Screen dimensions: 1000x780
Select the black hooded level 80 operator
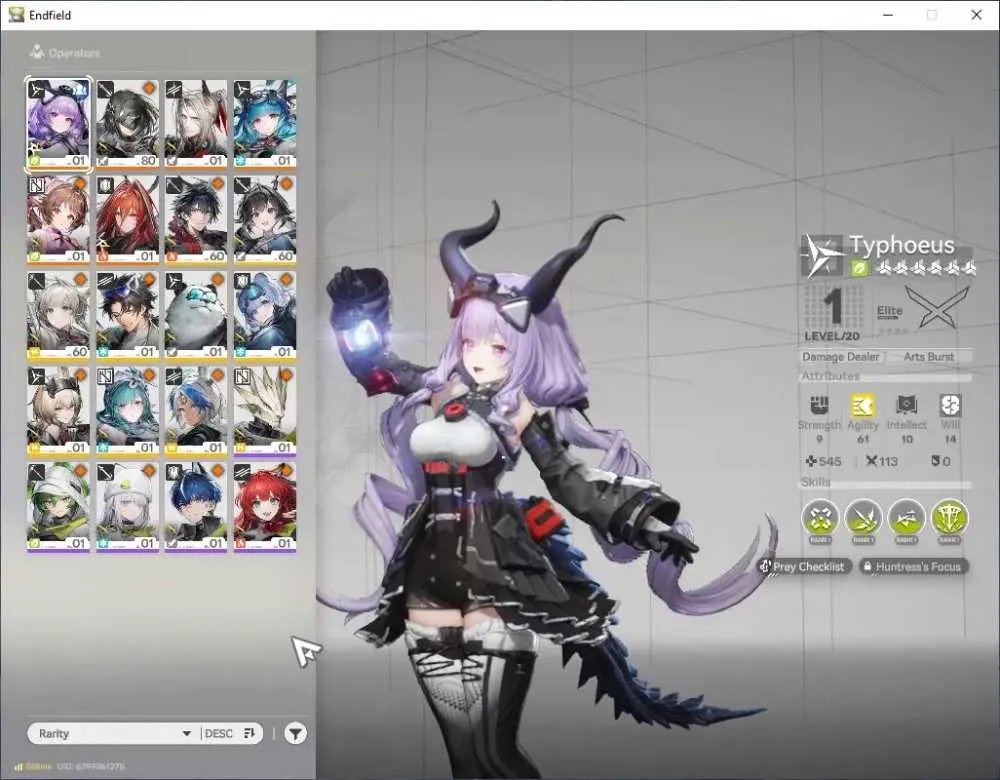pos(127,124)
